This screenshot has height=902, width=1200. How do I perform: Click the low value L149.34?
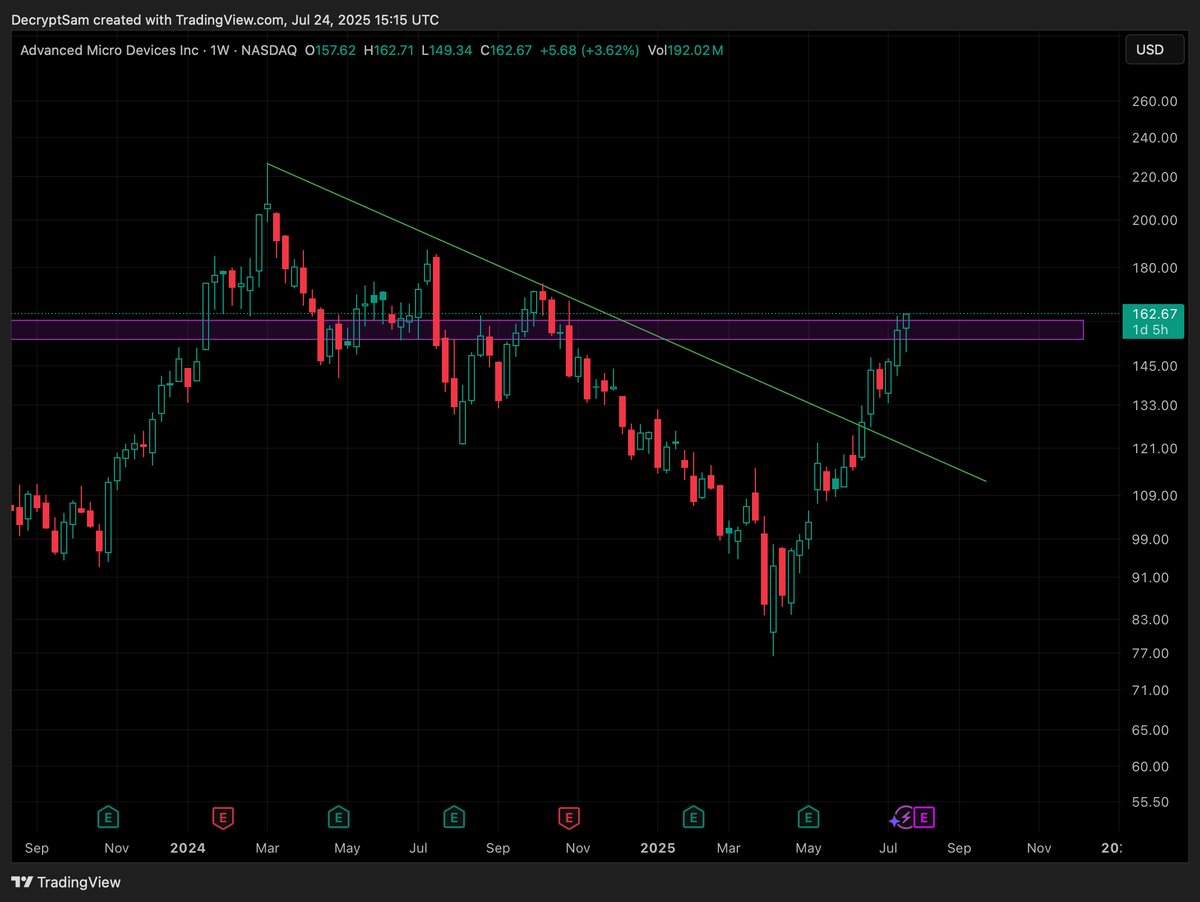pos(448,50)
